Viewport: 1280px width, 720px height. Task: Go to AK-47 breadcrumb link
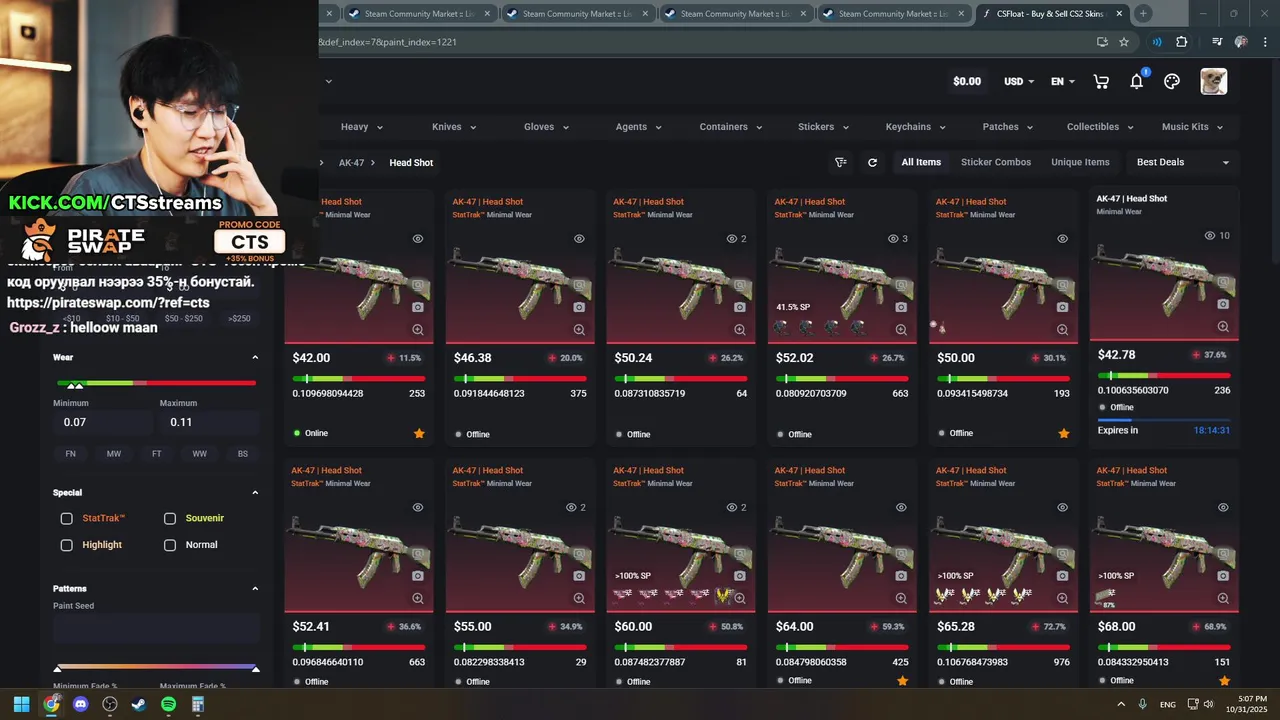[351, 162]
